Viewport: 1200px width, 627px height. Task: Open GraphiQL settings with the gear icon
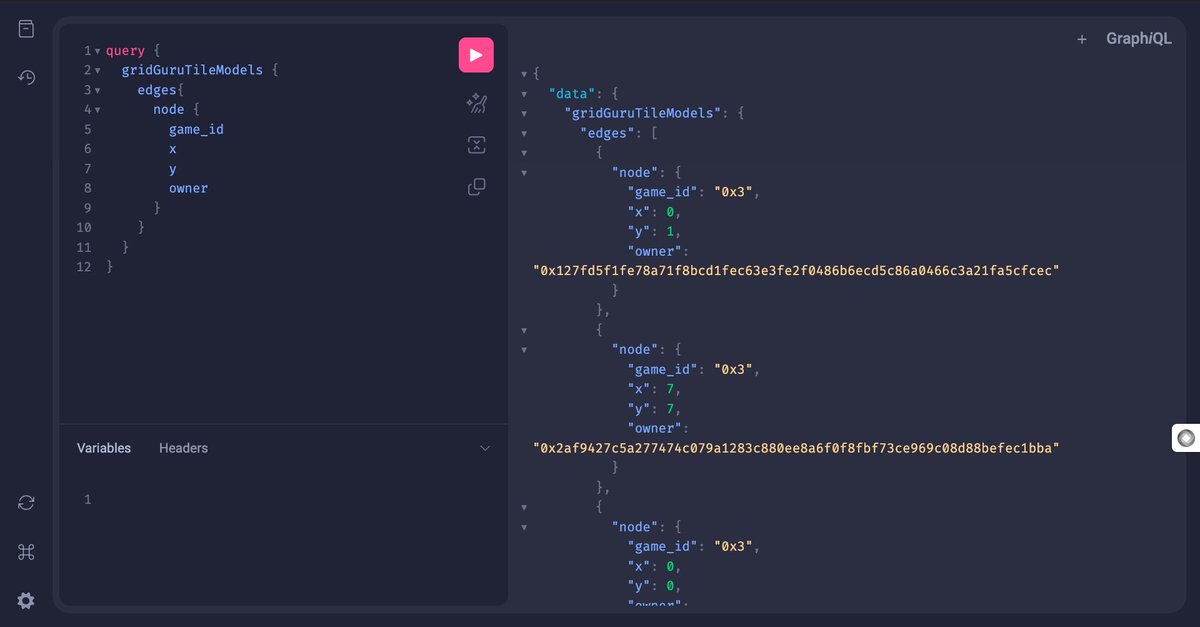pyautogui.click(x=25, y=600)
